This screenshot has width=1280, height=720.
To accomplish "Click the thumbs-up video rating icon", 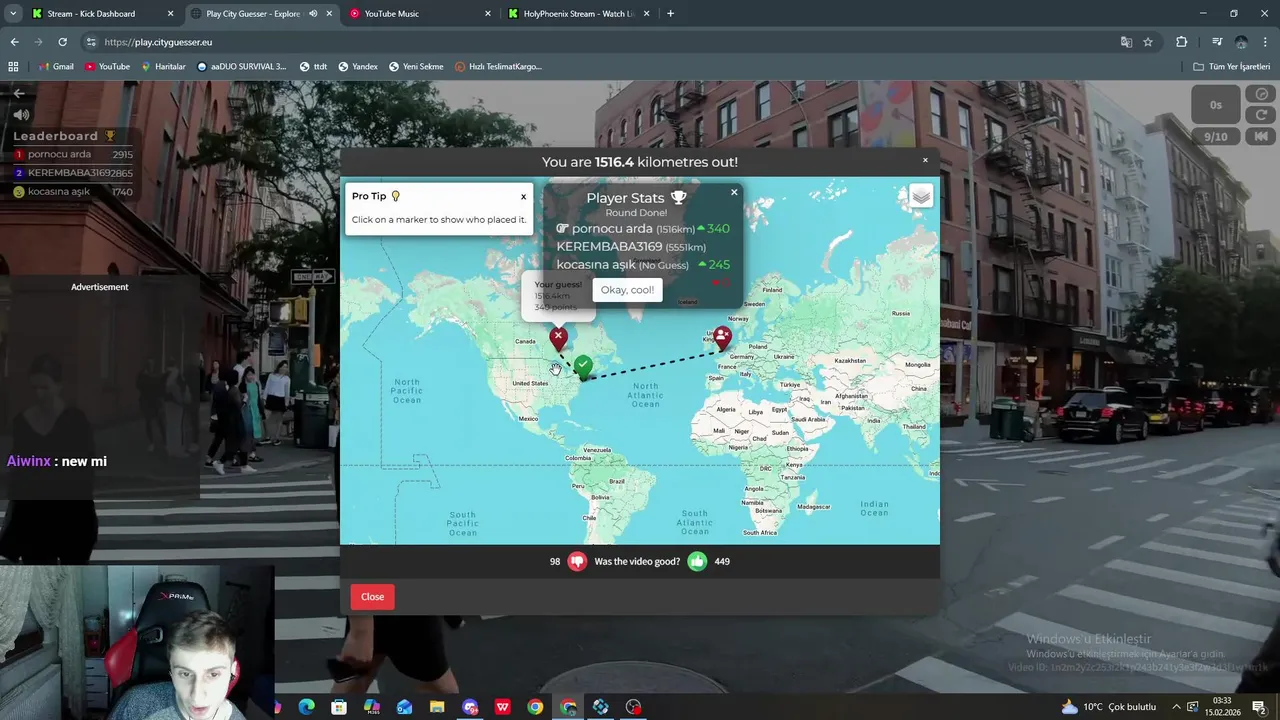I will point(697,561).
